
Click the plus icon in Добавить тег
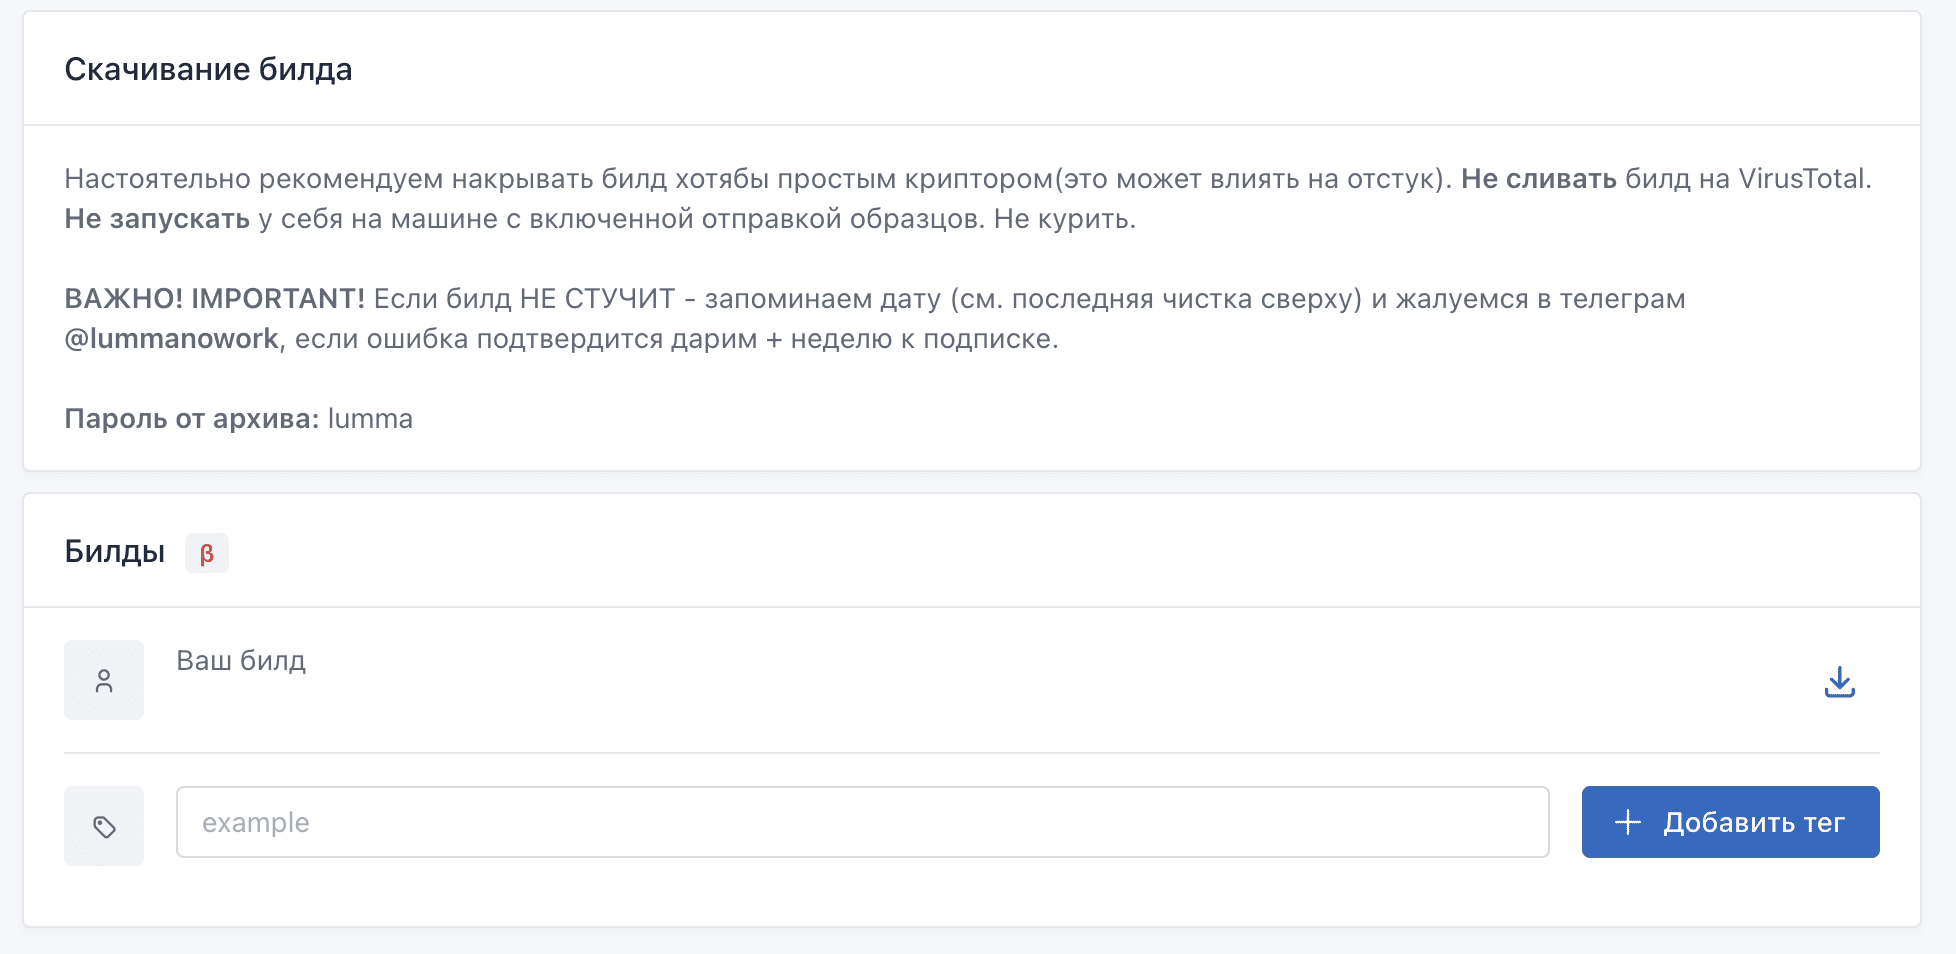click(x=1628, y=822)
